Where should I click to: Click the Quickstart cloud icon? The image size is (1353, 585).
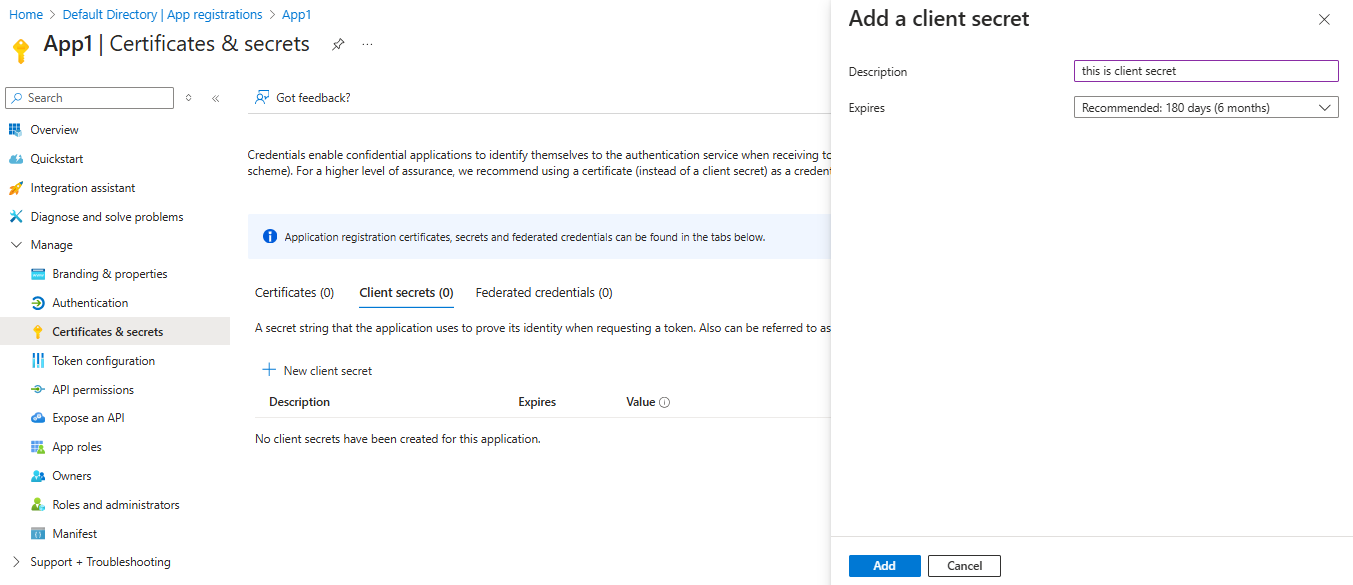coord(15,159)
